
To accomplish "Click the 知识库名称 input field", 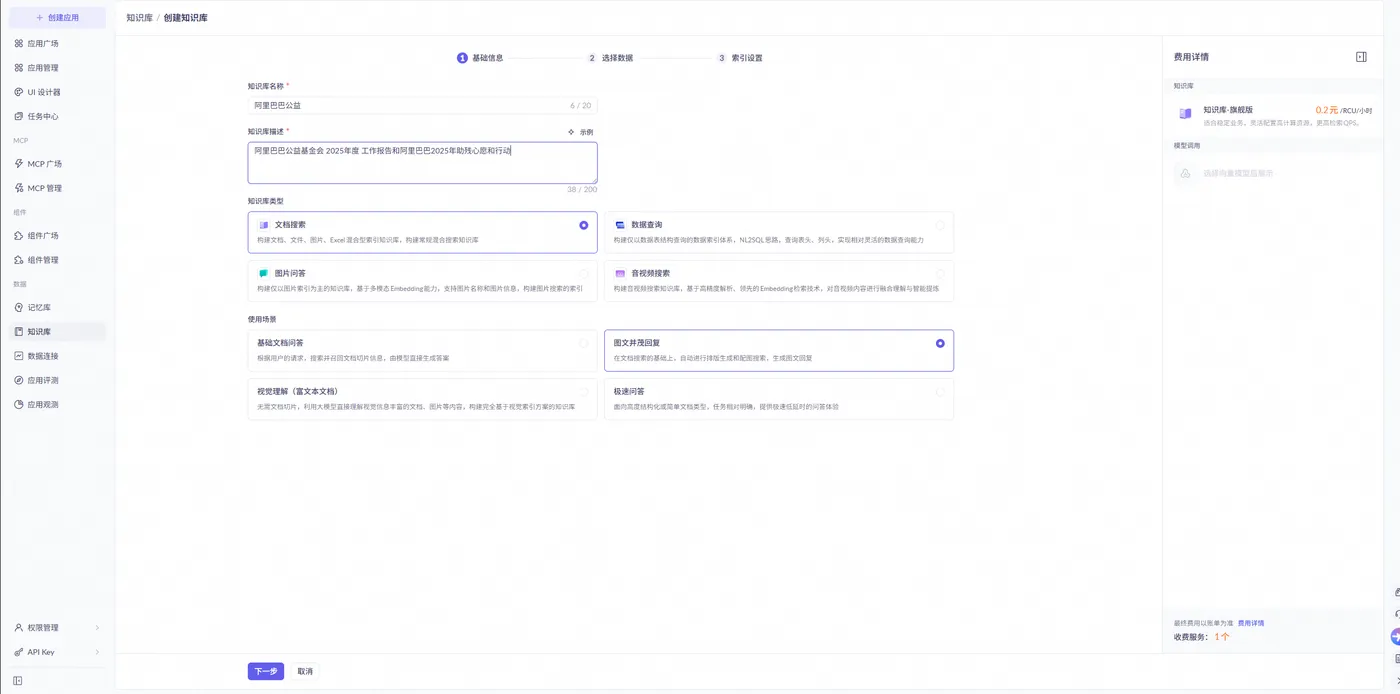I will click(x=422, y=105).
